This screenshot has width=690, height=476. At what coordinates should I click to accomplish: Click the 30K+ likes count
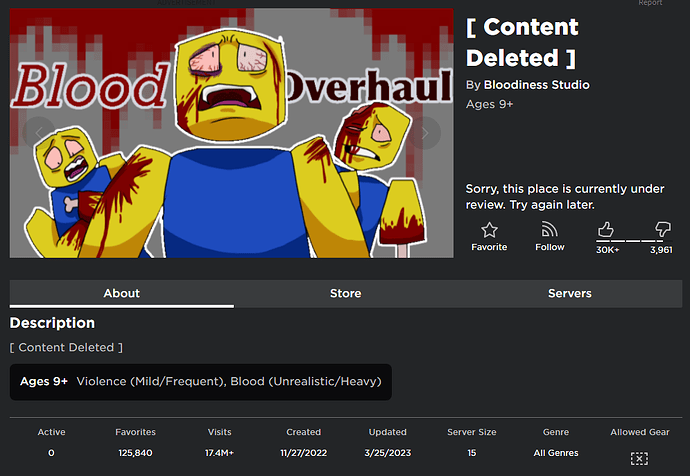point(607,250)
